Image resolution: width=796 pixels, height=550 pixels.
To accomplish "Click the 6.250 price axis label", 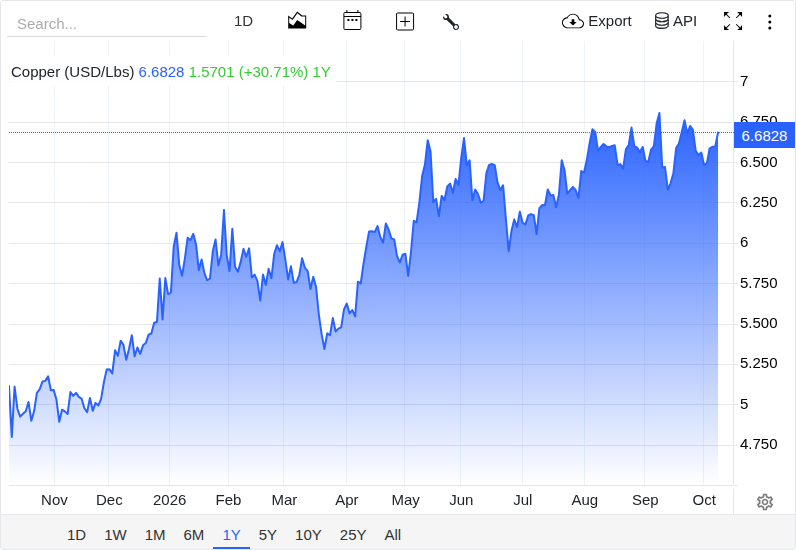I will coord(758,202).
